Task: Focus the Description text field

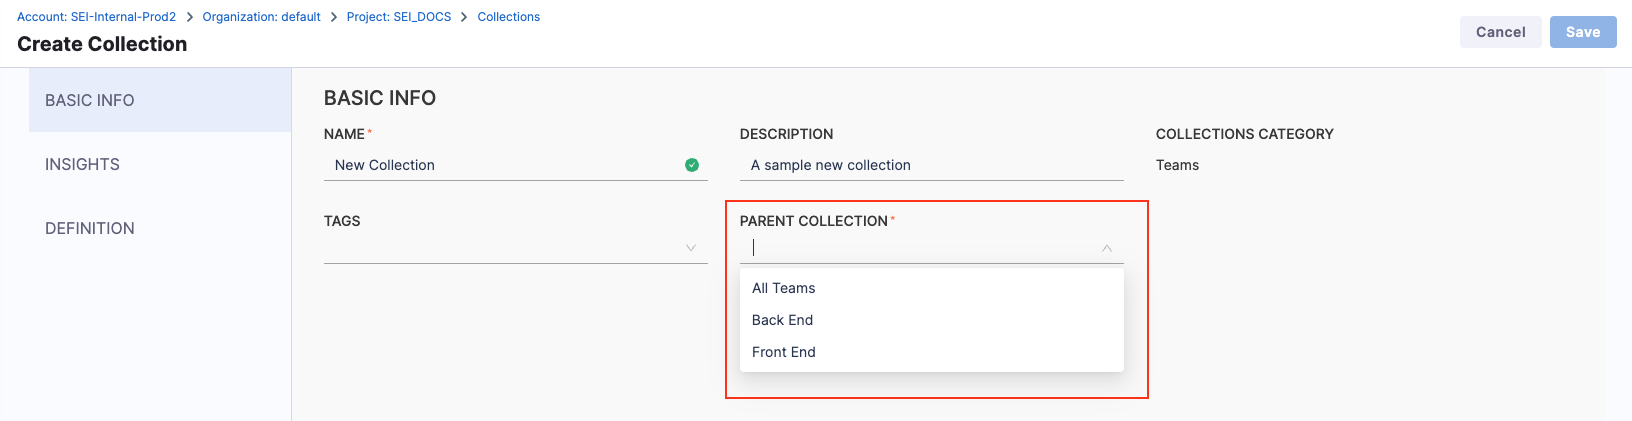Action: 930,165
